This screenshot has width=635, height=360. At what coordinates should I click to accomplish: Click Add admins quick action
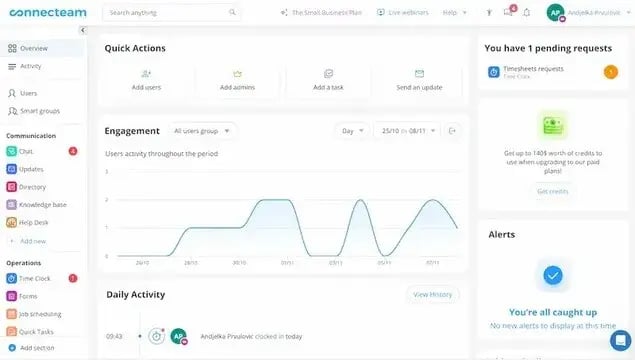[237, 80]
